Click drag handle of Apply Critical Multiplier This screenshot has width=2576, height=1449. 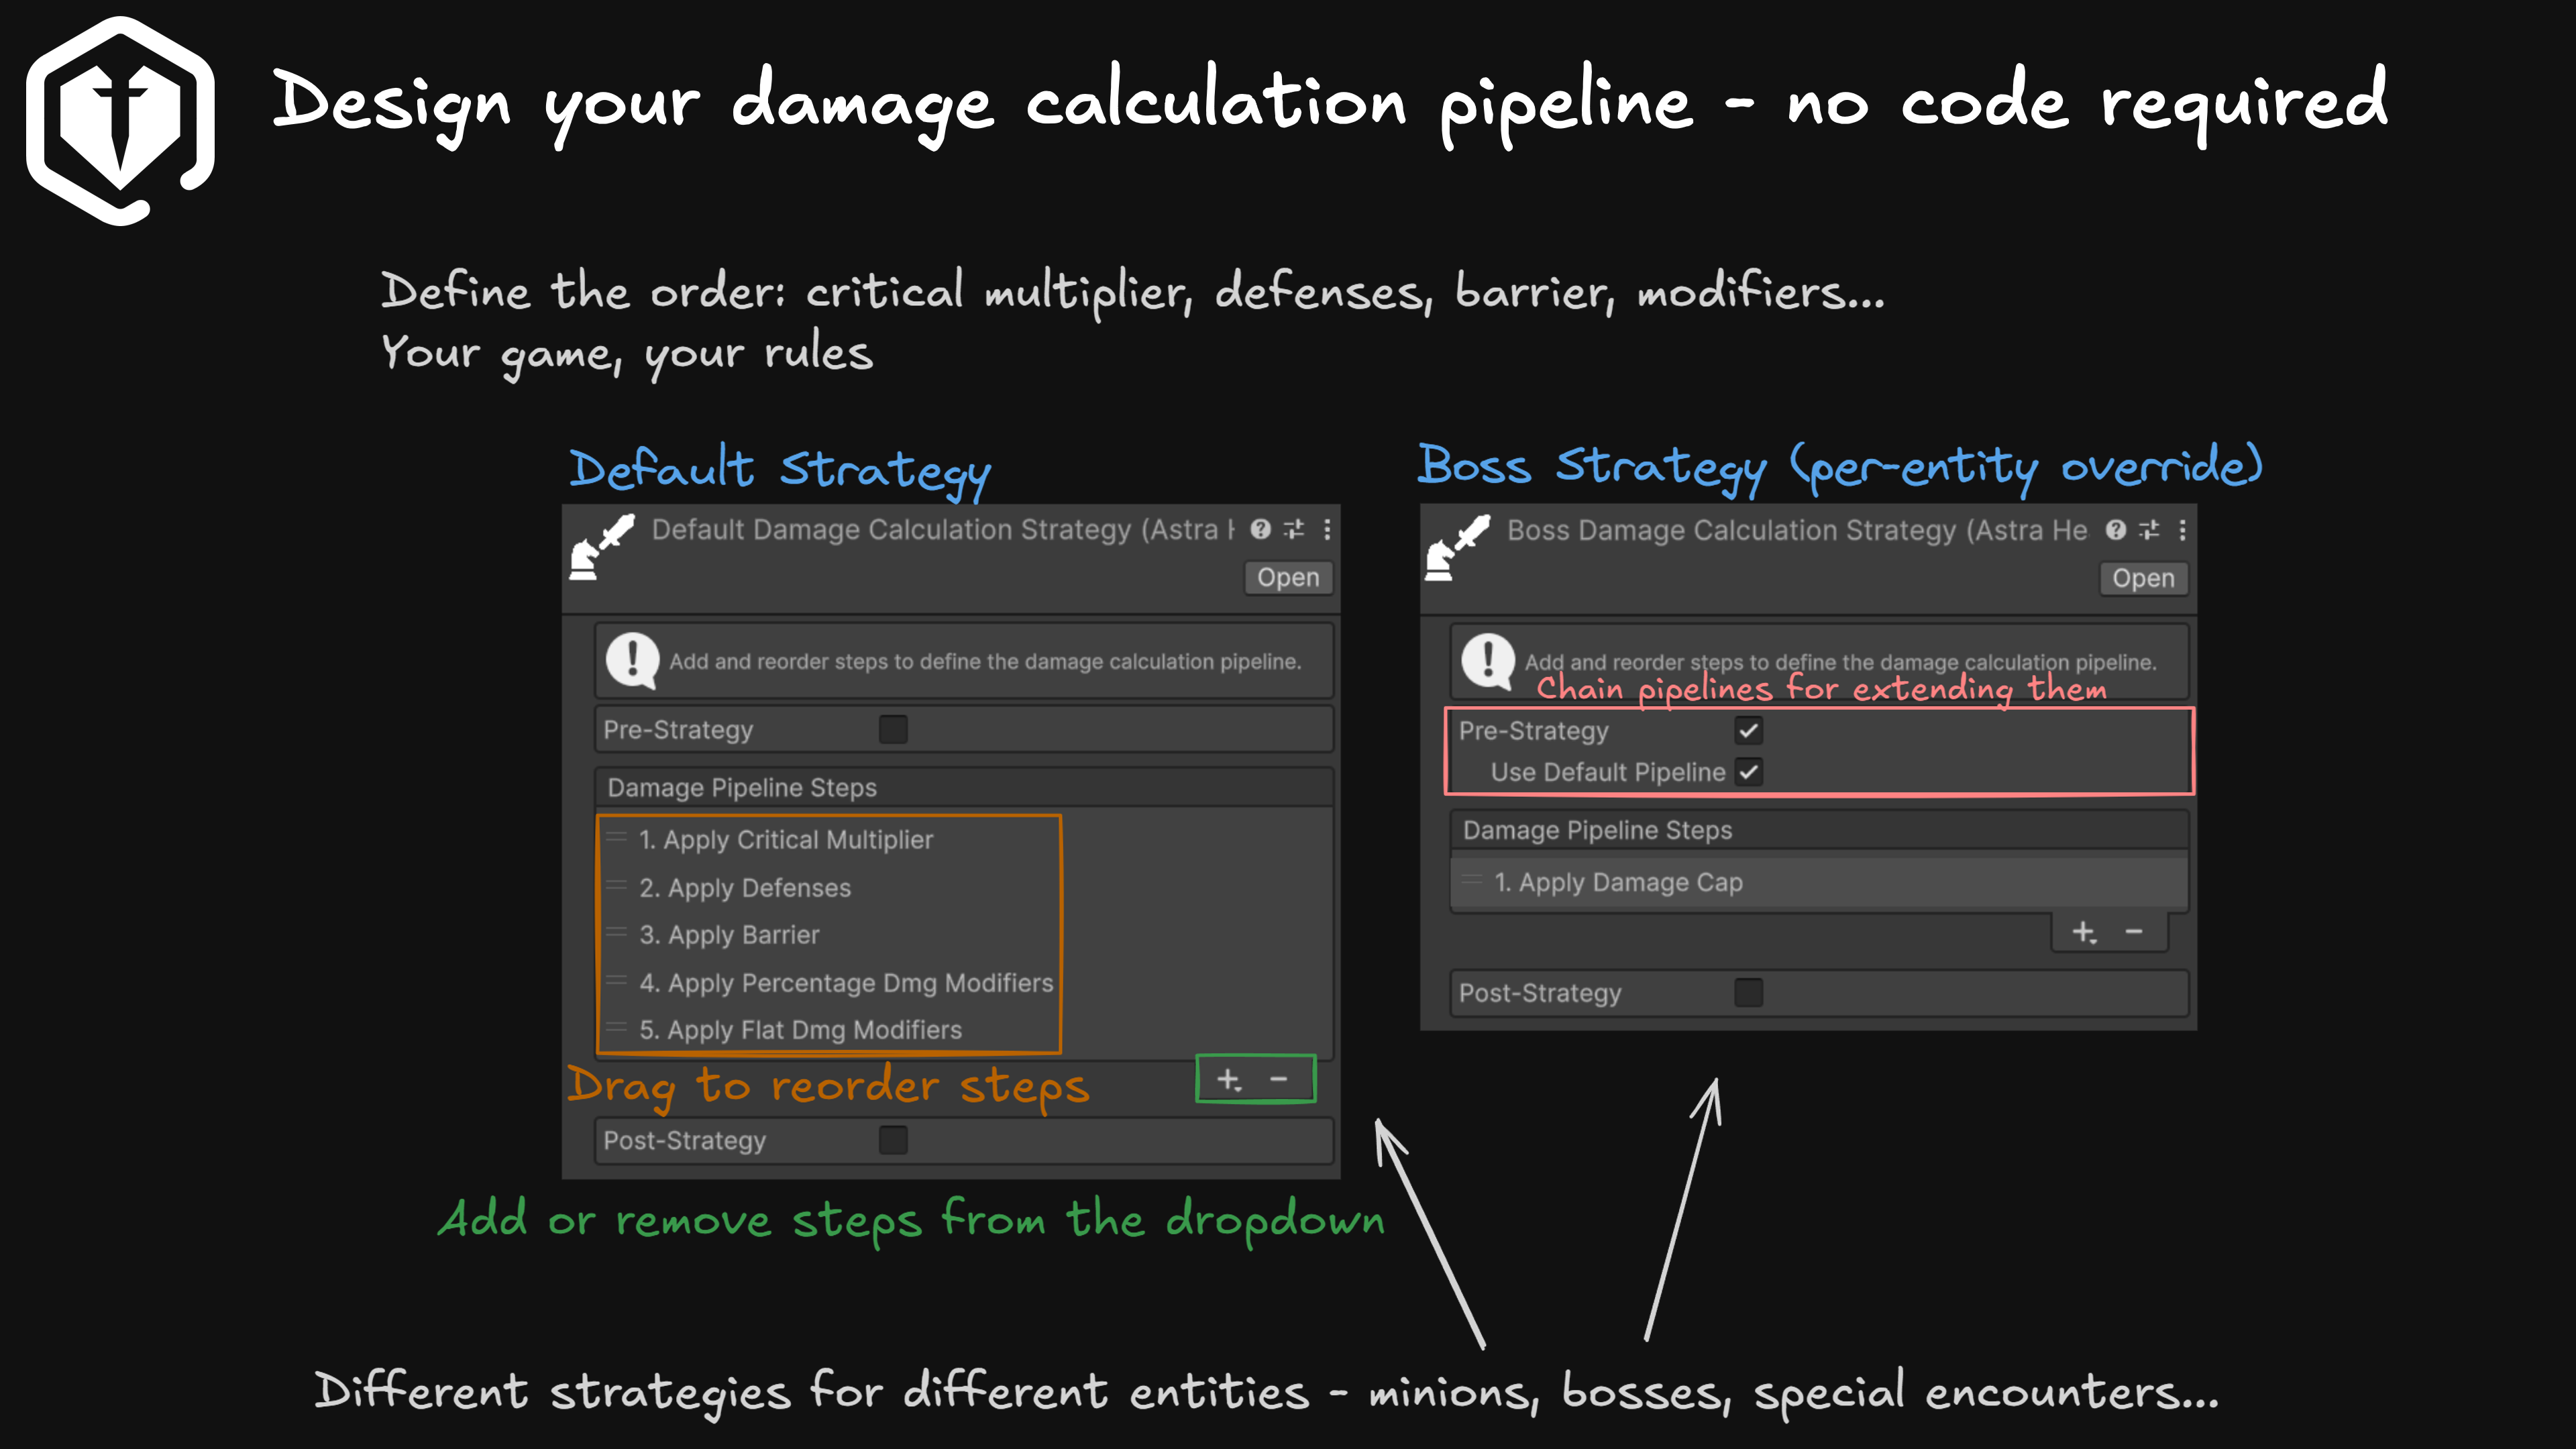click(616, 837)
